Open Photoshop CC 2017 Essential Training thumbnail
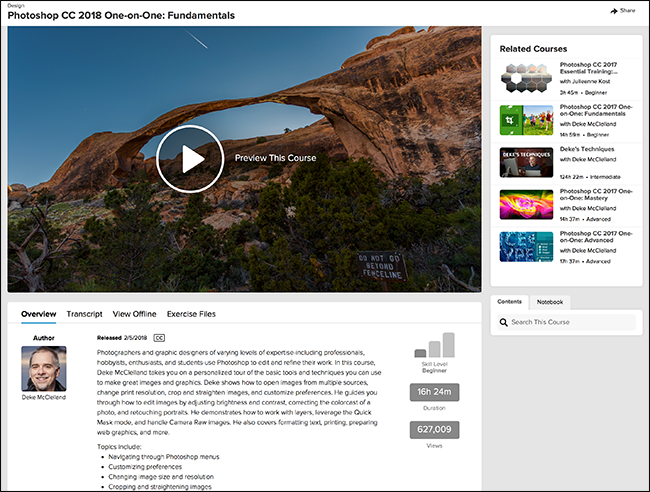Viewport: 650px width, 492px height. click(x=526, y=78)
